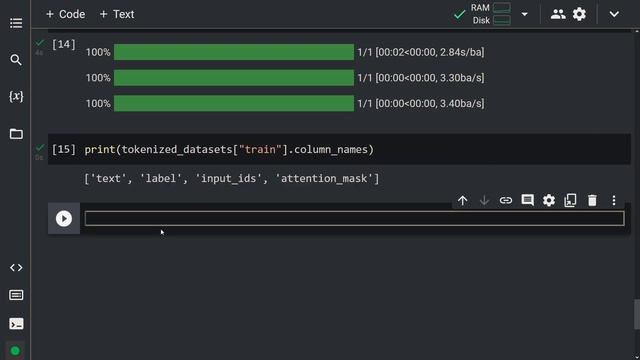The image size is (640, 360).
Task: Click the cell 15 execution counter
Action: (64, 149)
